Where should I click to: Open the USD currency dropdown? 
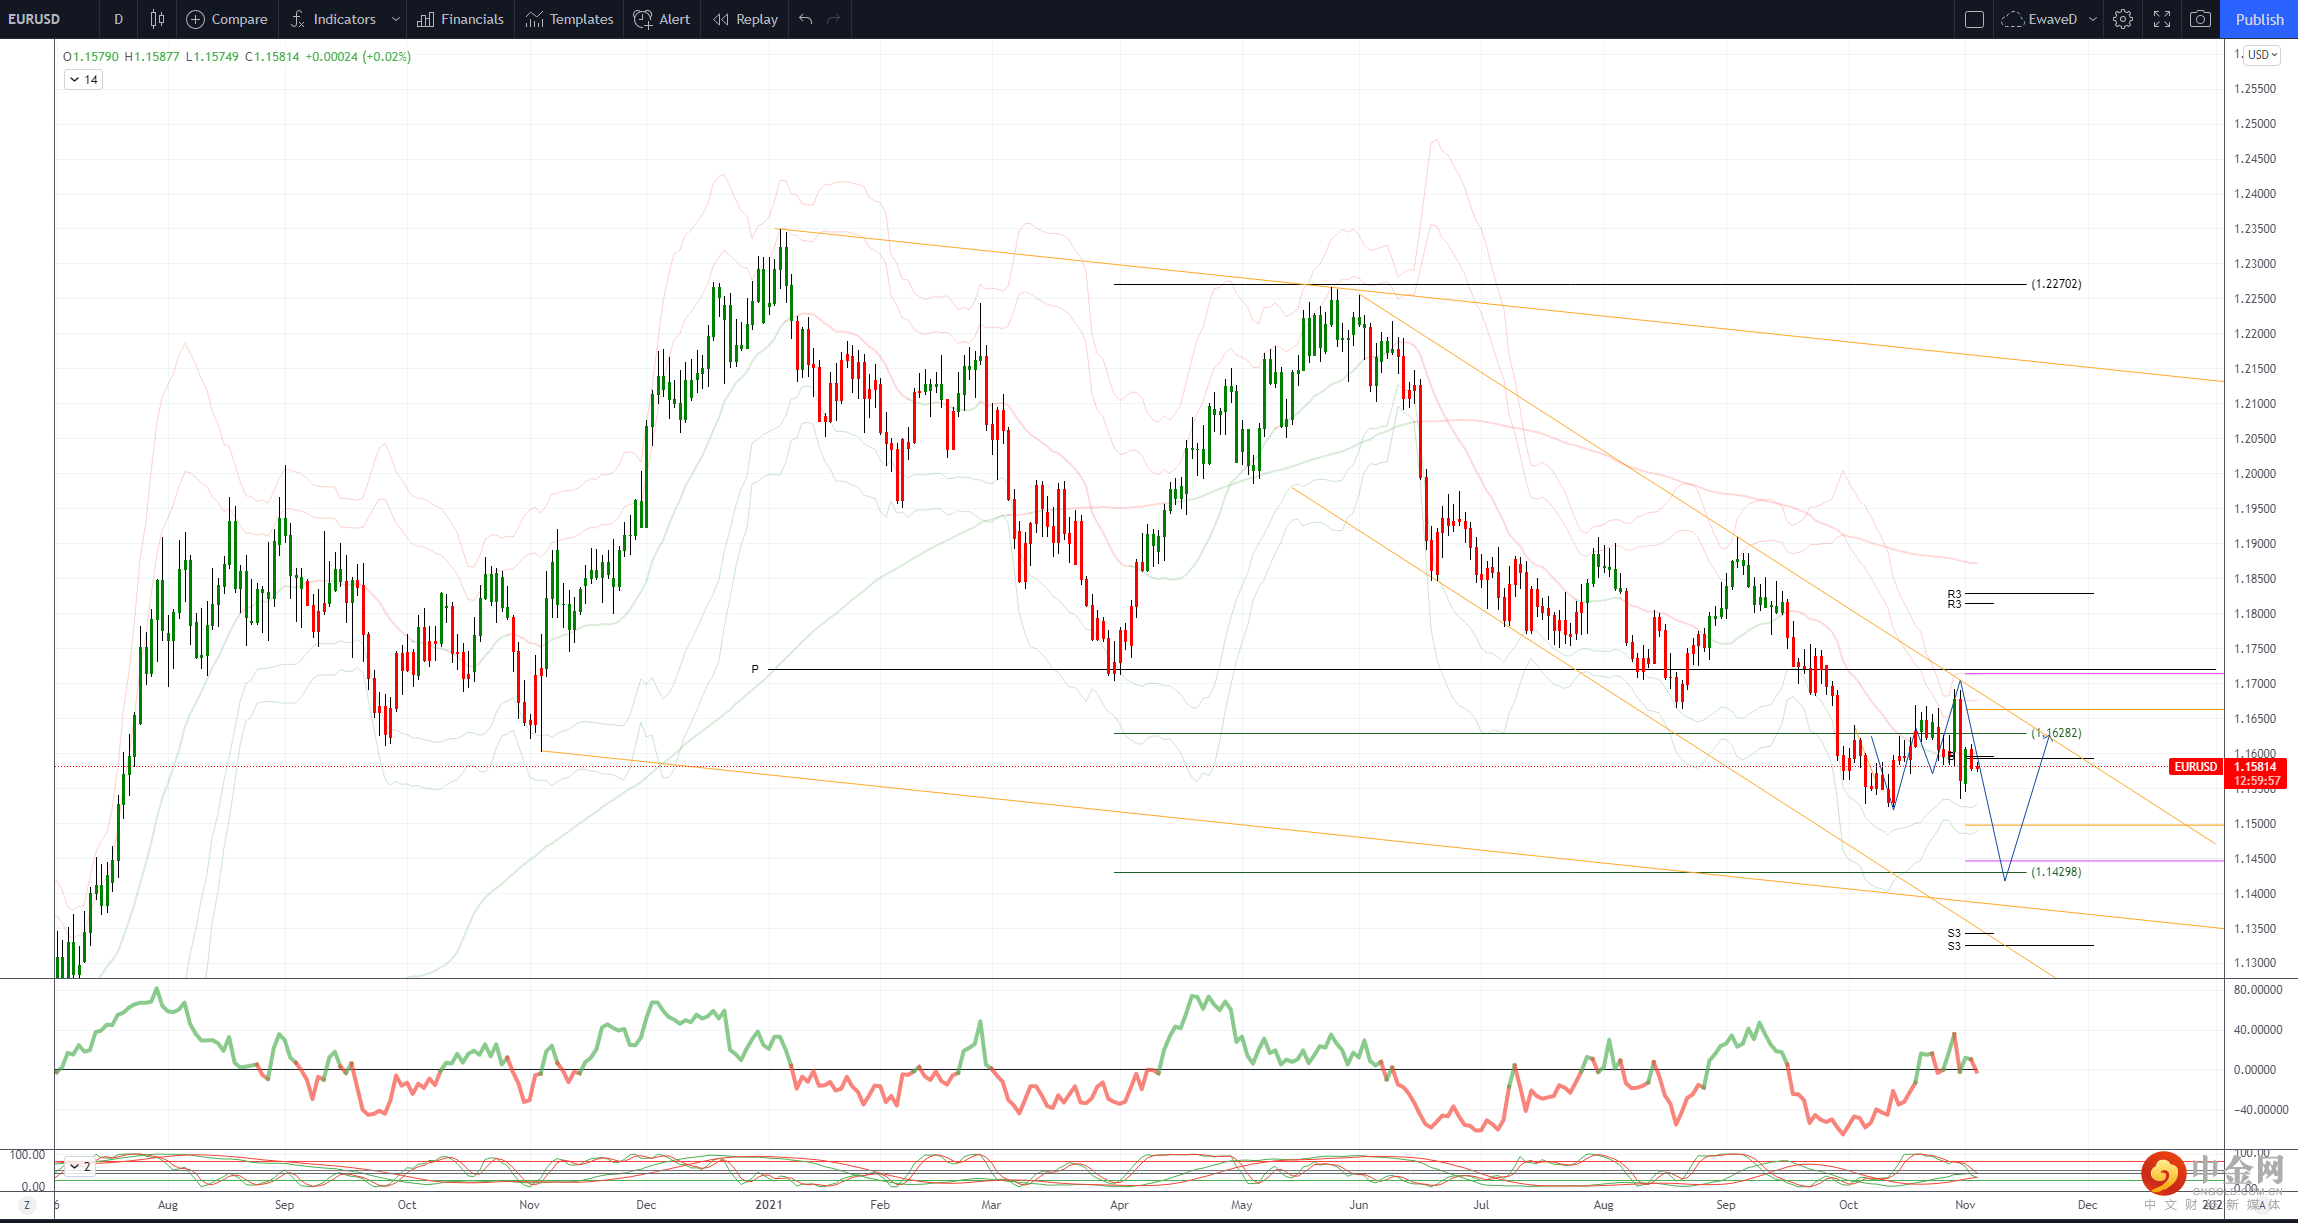click(2262, 55)
